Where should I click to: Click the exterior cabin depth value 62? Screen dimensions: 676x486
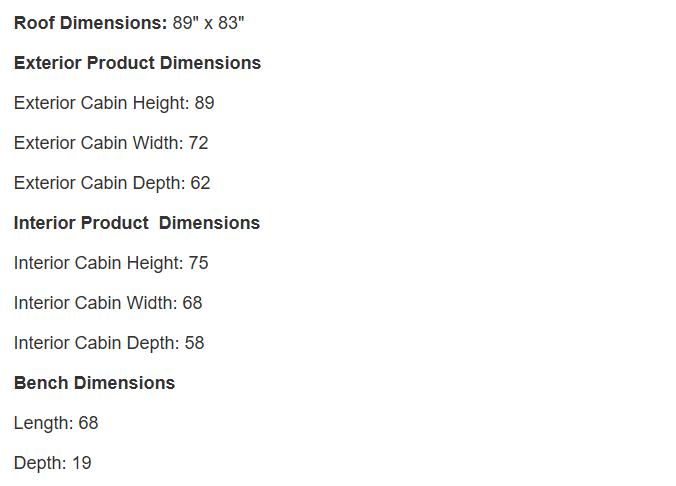pos(200,183)
